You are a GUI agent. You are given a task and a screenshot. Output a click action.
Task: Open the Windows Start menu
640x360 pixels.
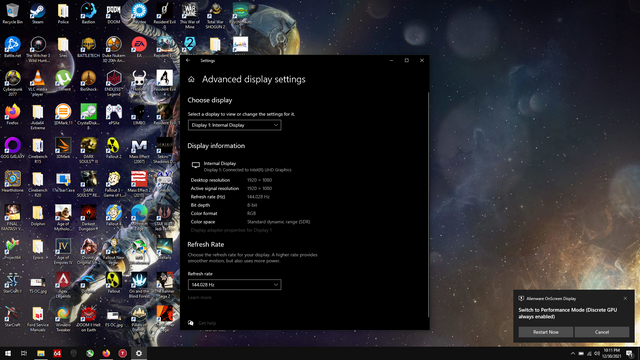[x=8, y=353]
